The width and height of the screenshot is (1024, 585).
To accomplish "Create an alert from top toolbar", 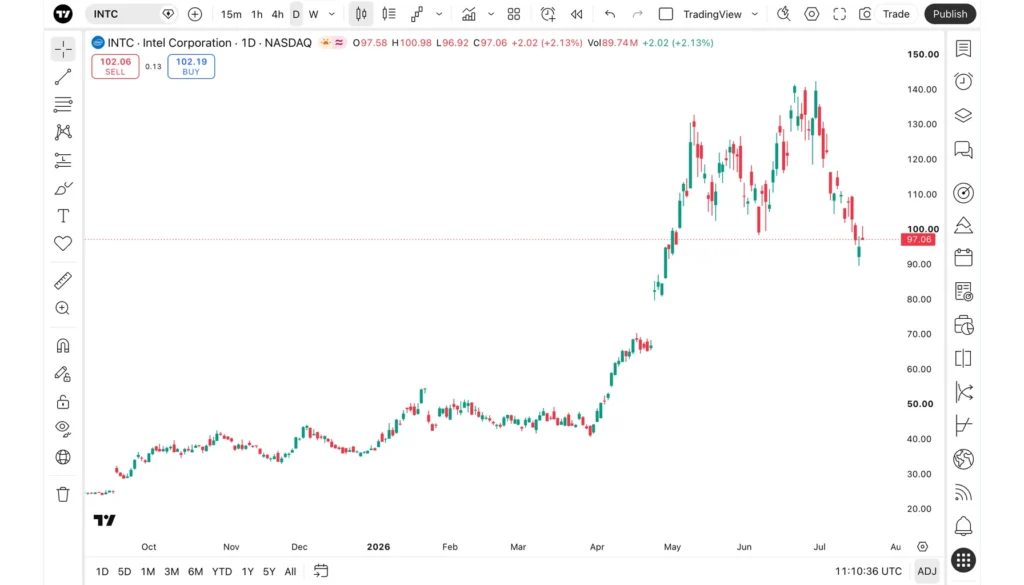I will pos(548,14).
